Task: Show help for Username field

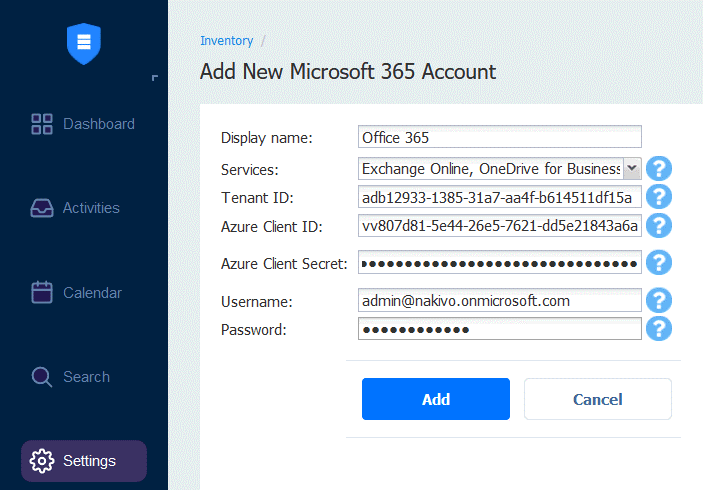Action: tap(659, 300)
